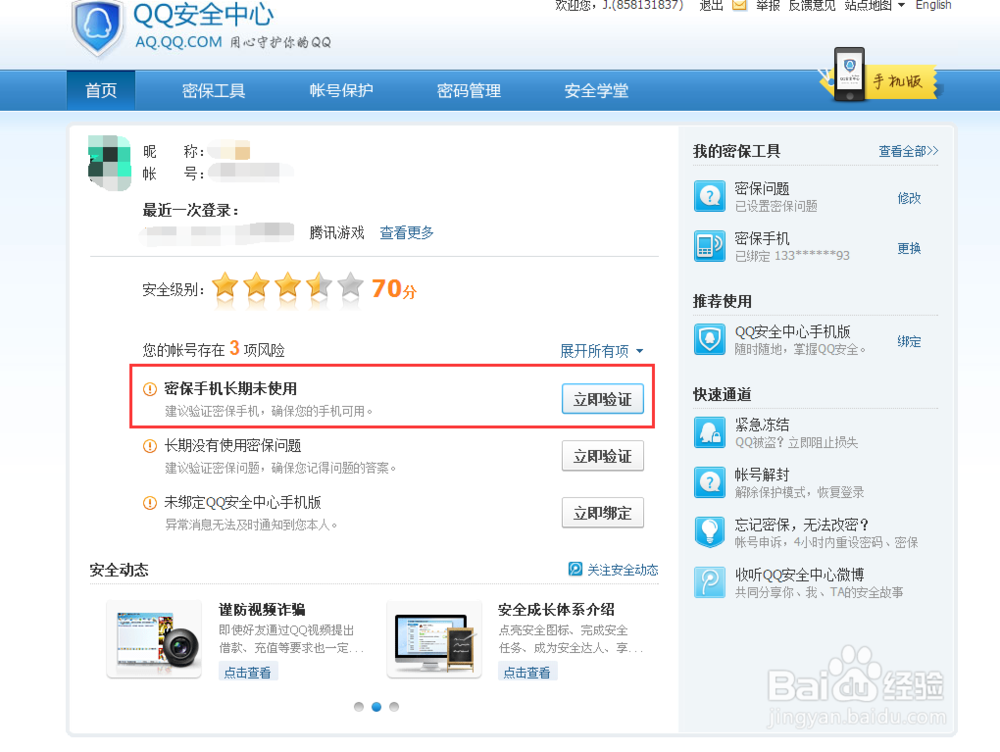
Task: Switch to the 密保工具 tab
Action: pos(213,90)
